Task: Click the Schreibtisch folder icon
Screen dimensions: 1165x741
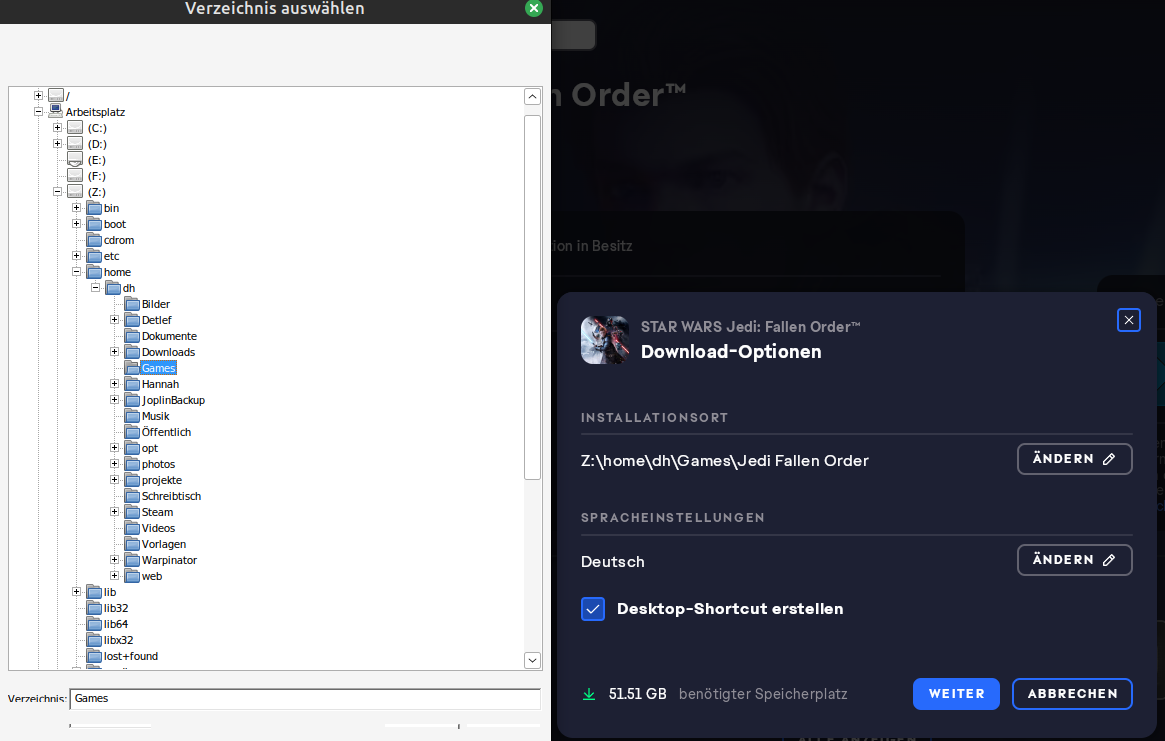Action: (132, 496)
